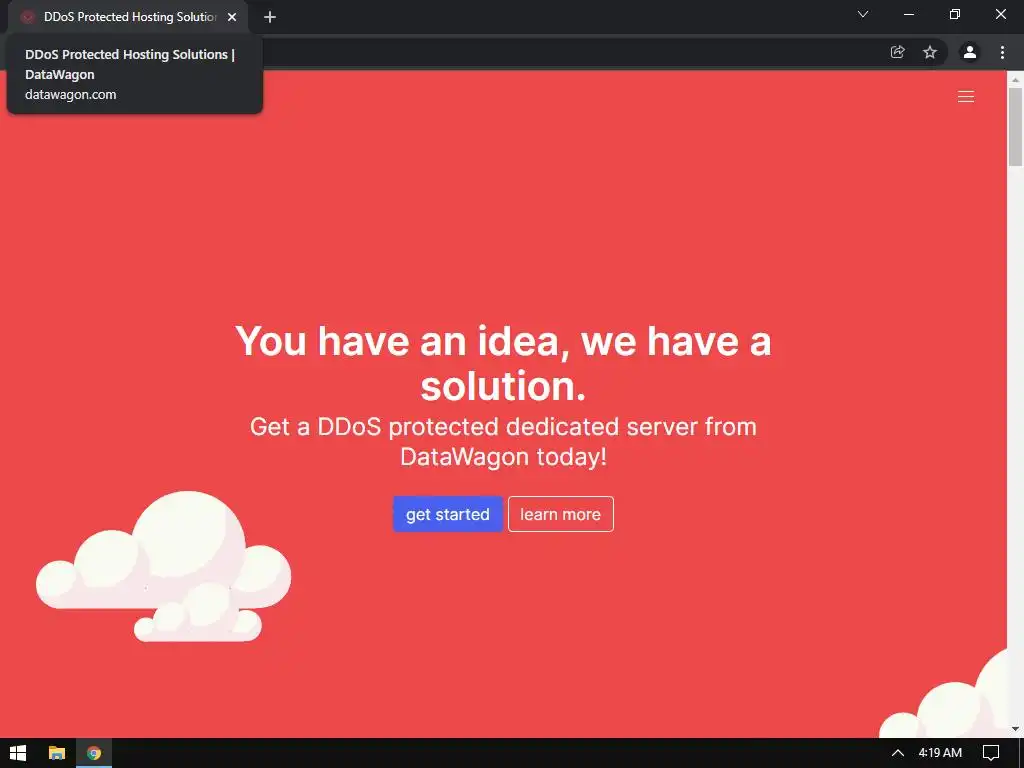1024x768 pixels.
Task: Click the scrollbar down arrow
Action: click(x=1015, y=729)
